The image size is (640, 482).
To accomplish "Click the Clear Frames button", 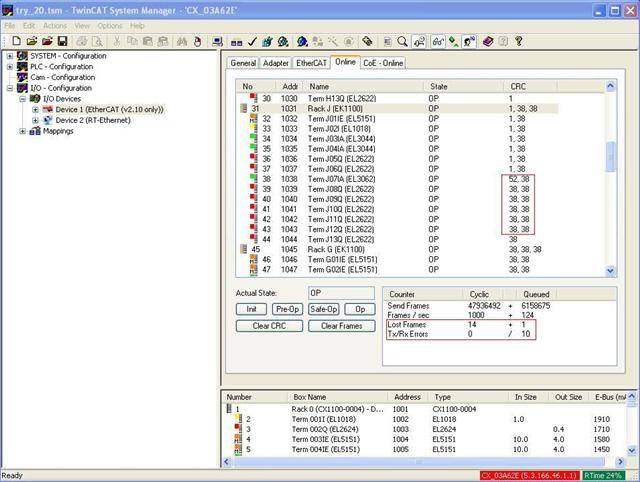I will pos(342,326).
